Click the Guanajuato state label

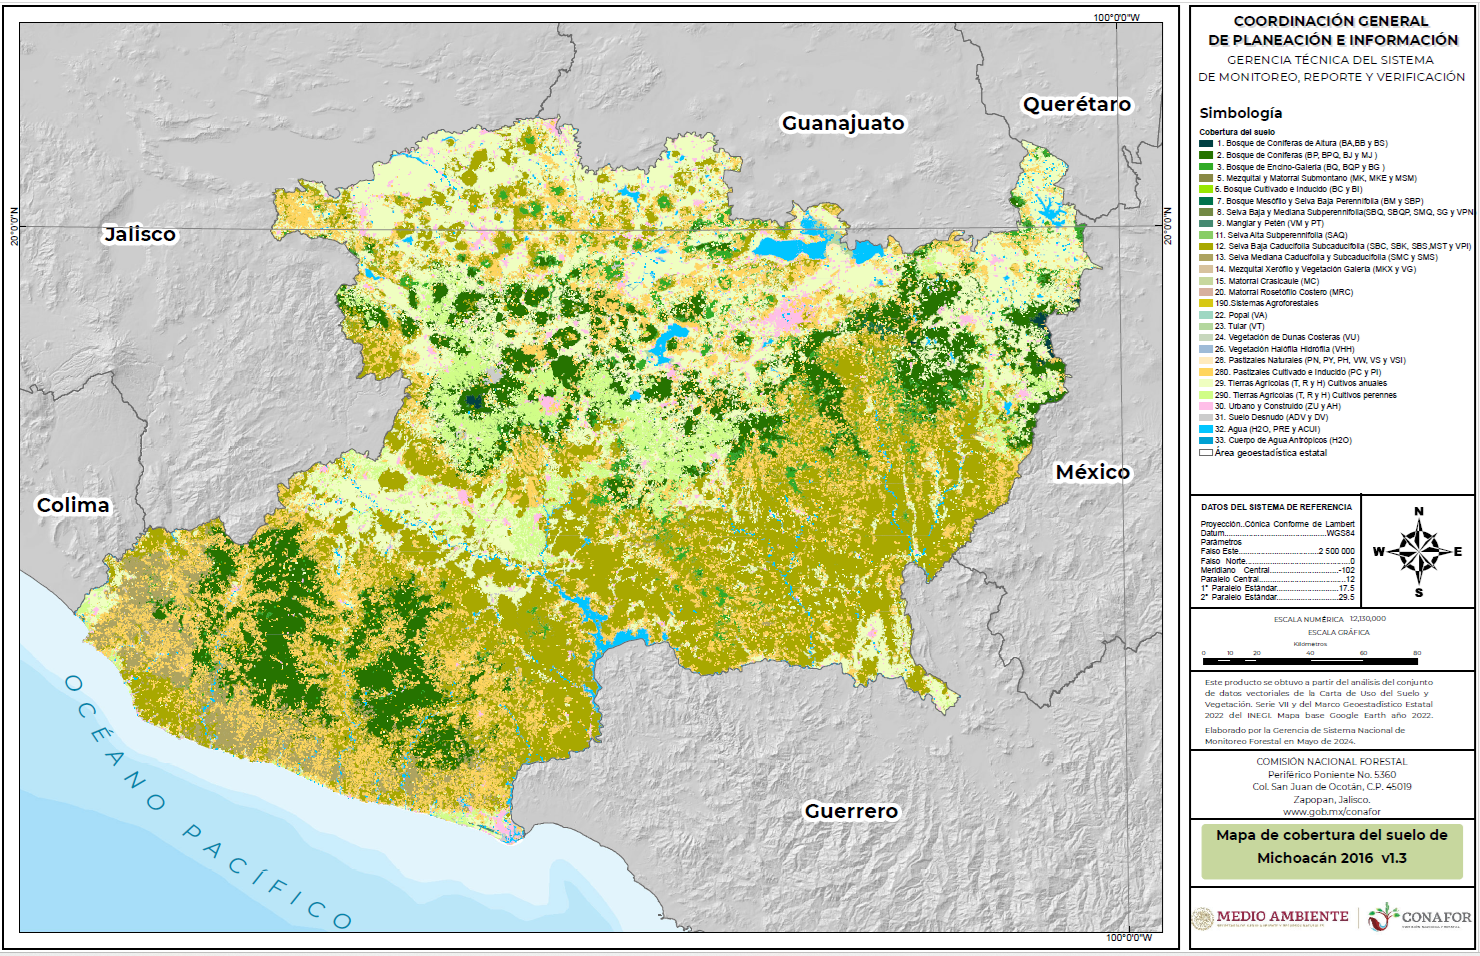click(843, 123)
